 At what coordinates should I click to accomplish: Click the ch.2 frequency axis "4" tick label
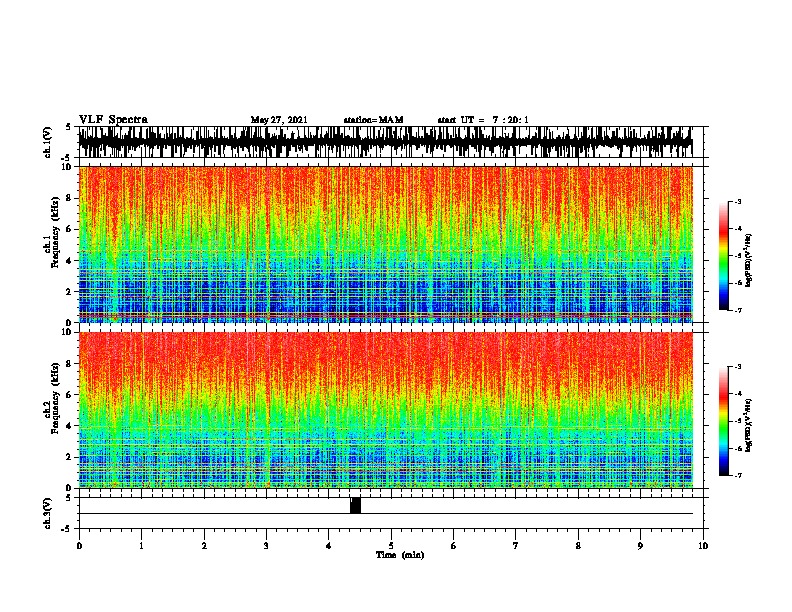click(x=69, y=426)
